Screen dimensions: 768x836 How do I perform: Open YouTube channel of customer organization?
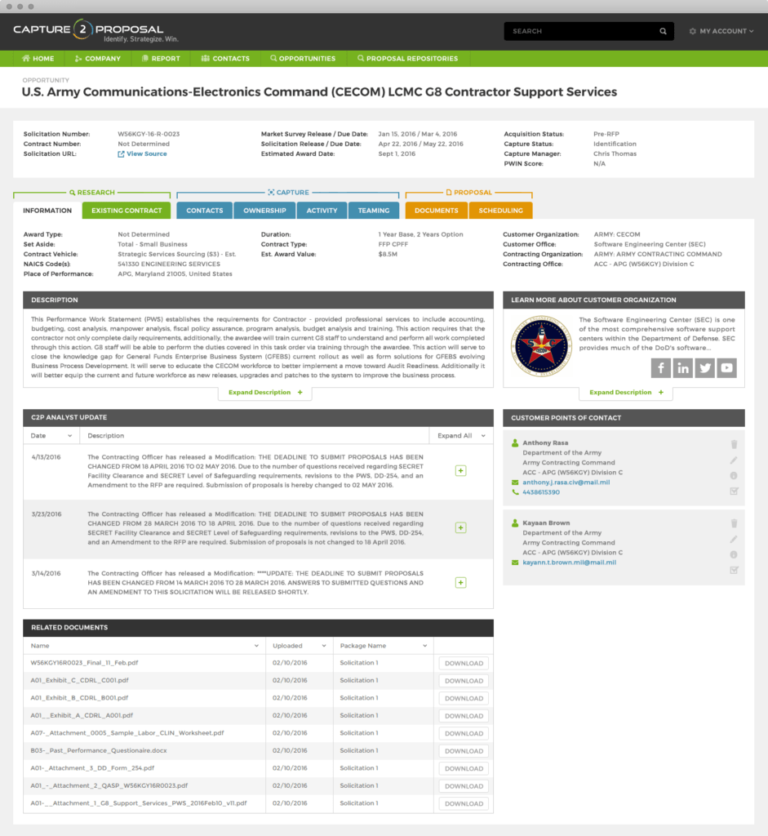point(727,368)
